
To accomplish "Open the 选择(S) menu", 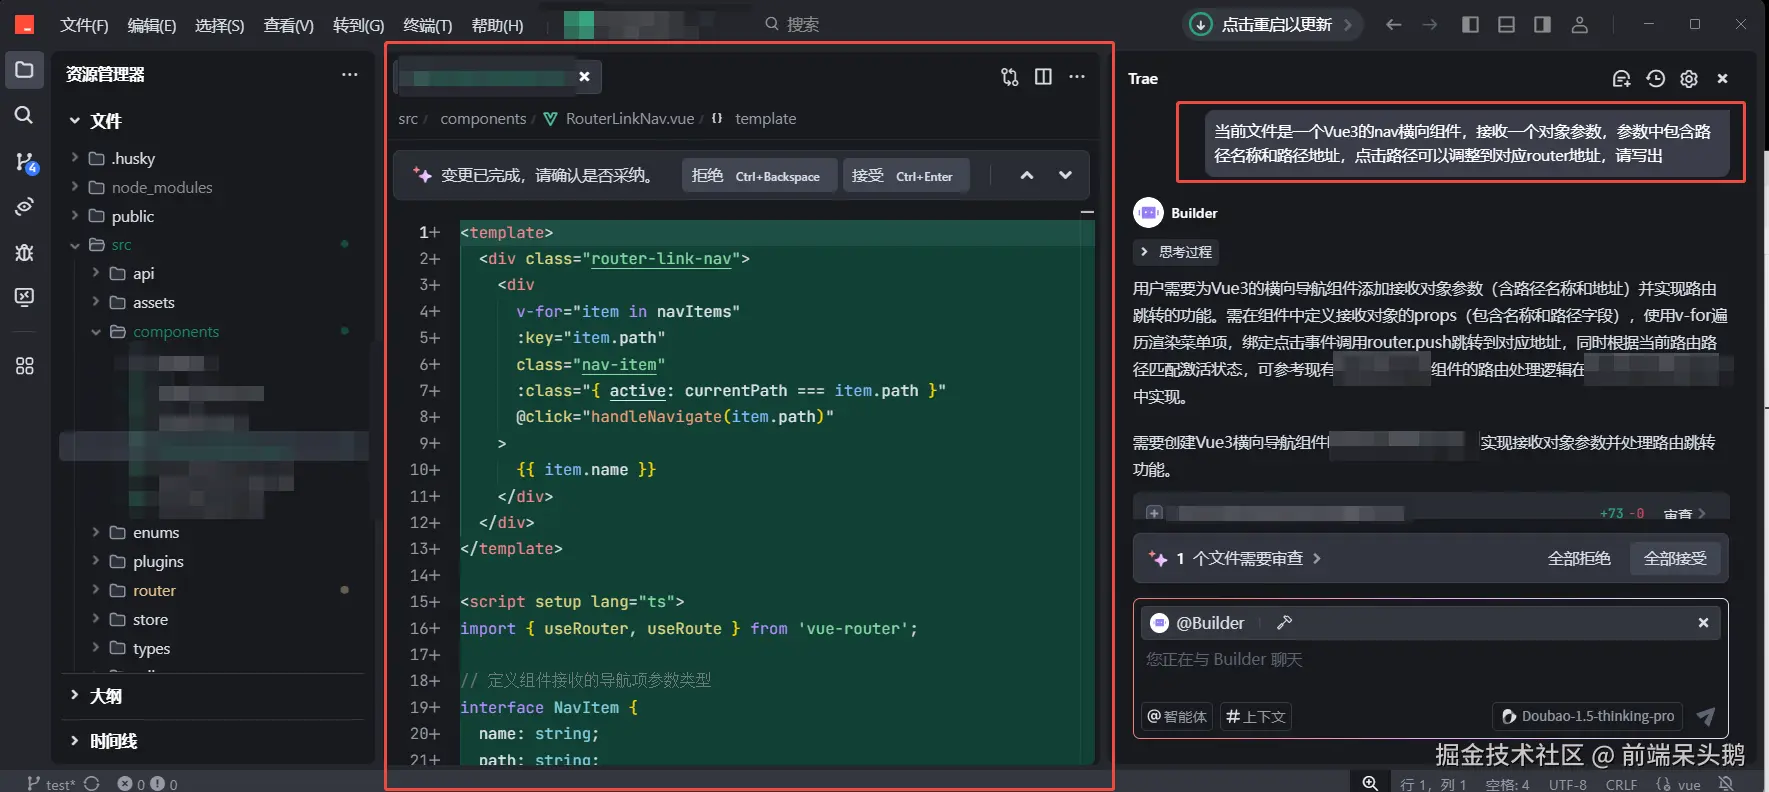I will (x=220, y=25).
